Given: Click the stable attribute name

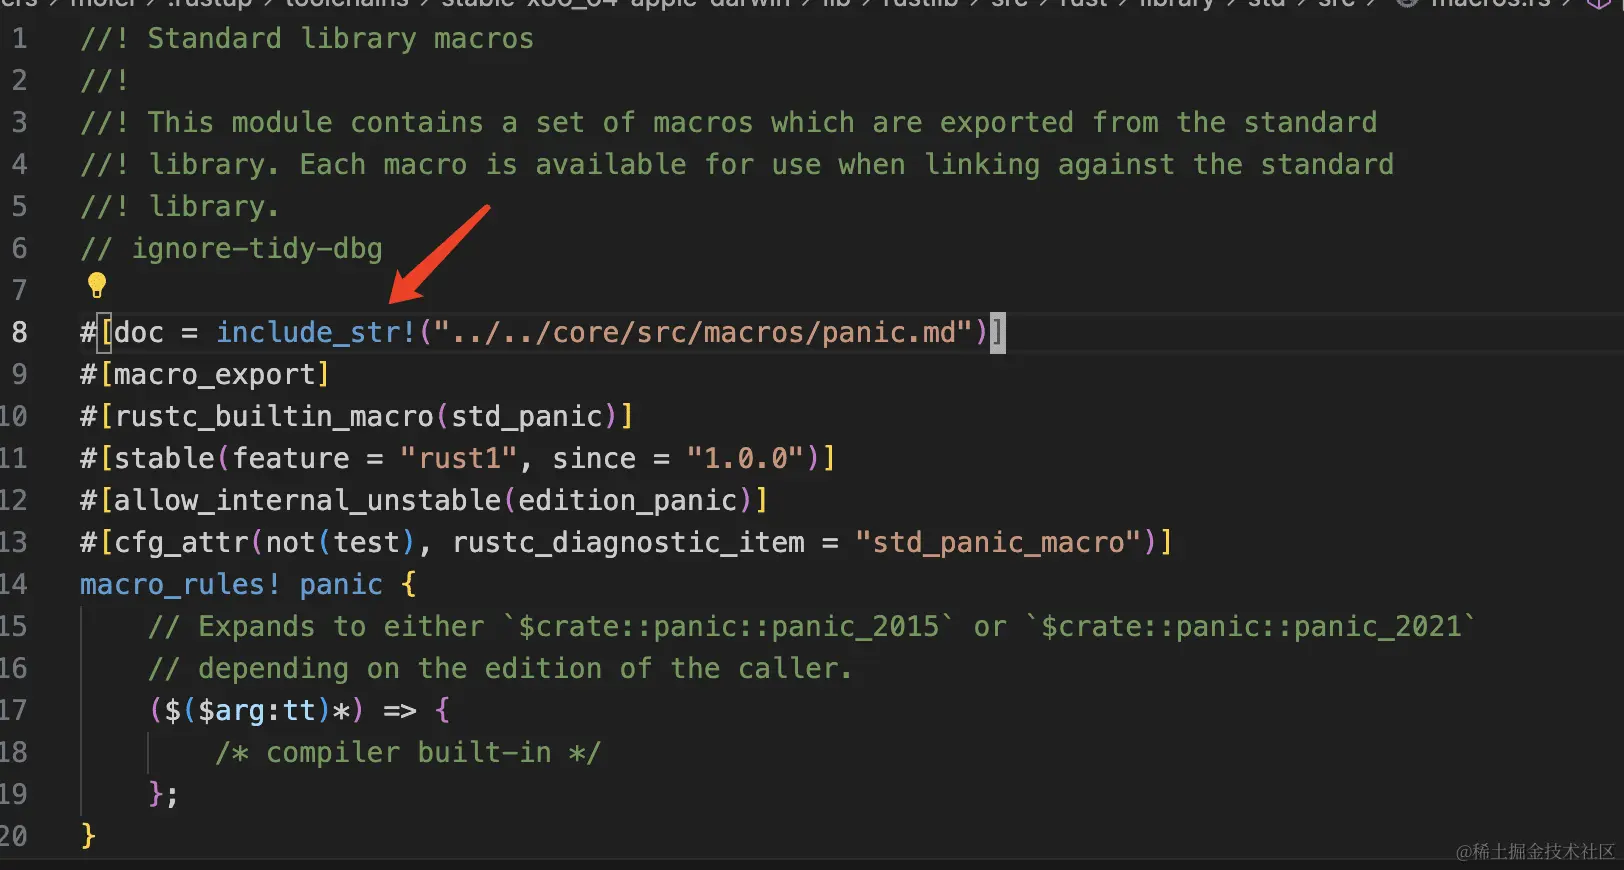Looking at the screenshot, I should pyautogui.click(x=165, y=458).
